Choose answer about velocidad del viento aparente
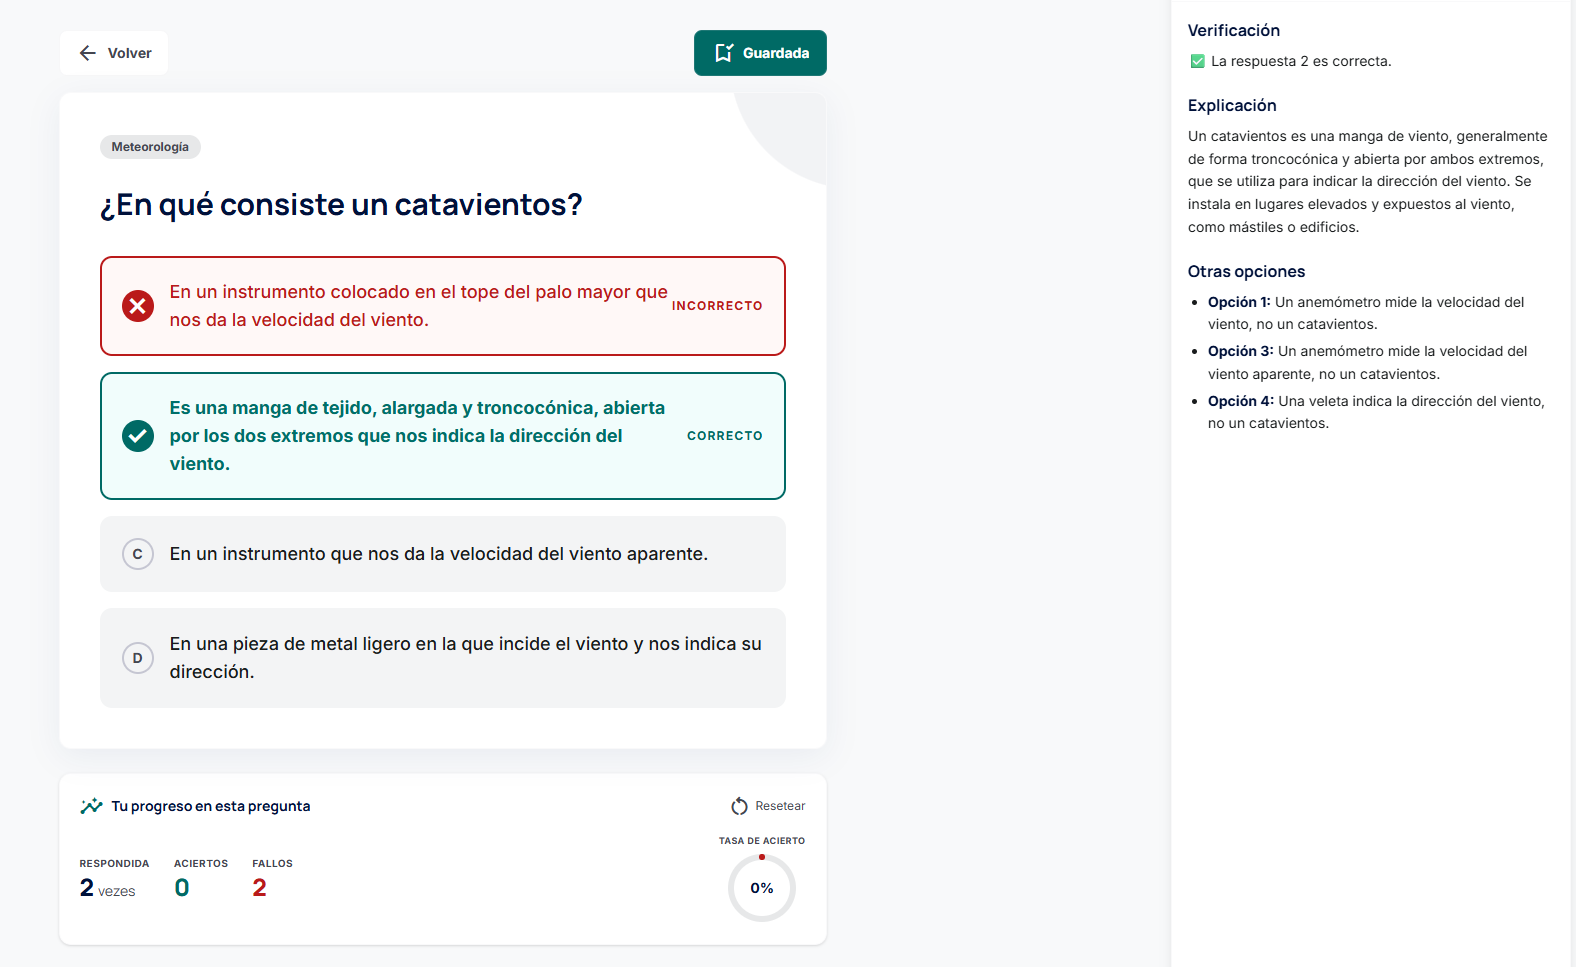Image resolution: width=1576 pixels, height=967 pixels. (438, 554)
